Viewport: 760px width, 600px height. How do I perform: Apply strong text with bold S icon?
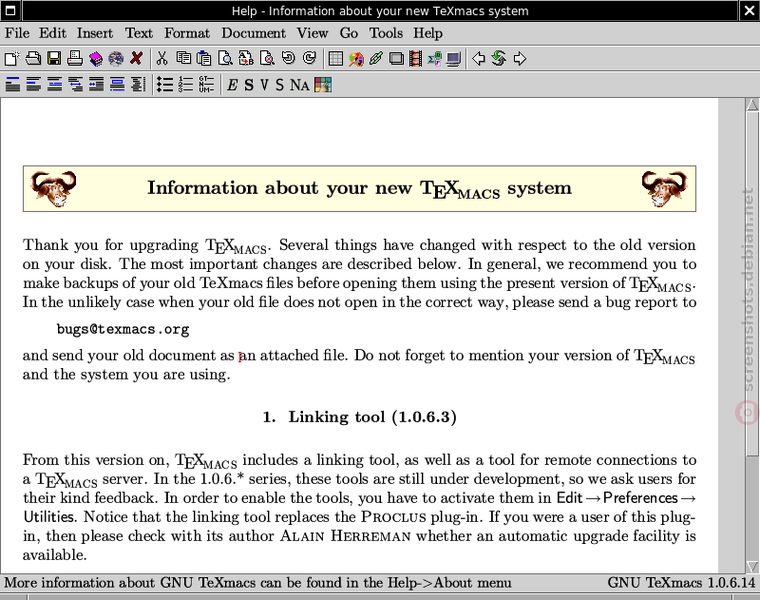(249, 85)
